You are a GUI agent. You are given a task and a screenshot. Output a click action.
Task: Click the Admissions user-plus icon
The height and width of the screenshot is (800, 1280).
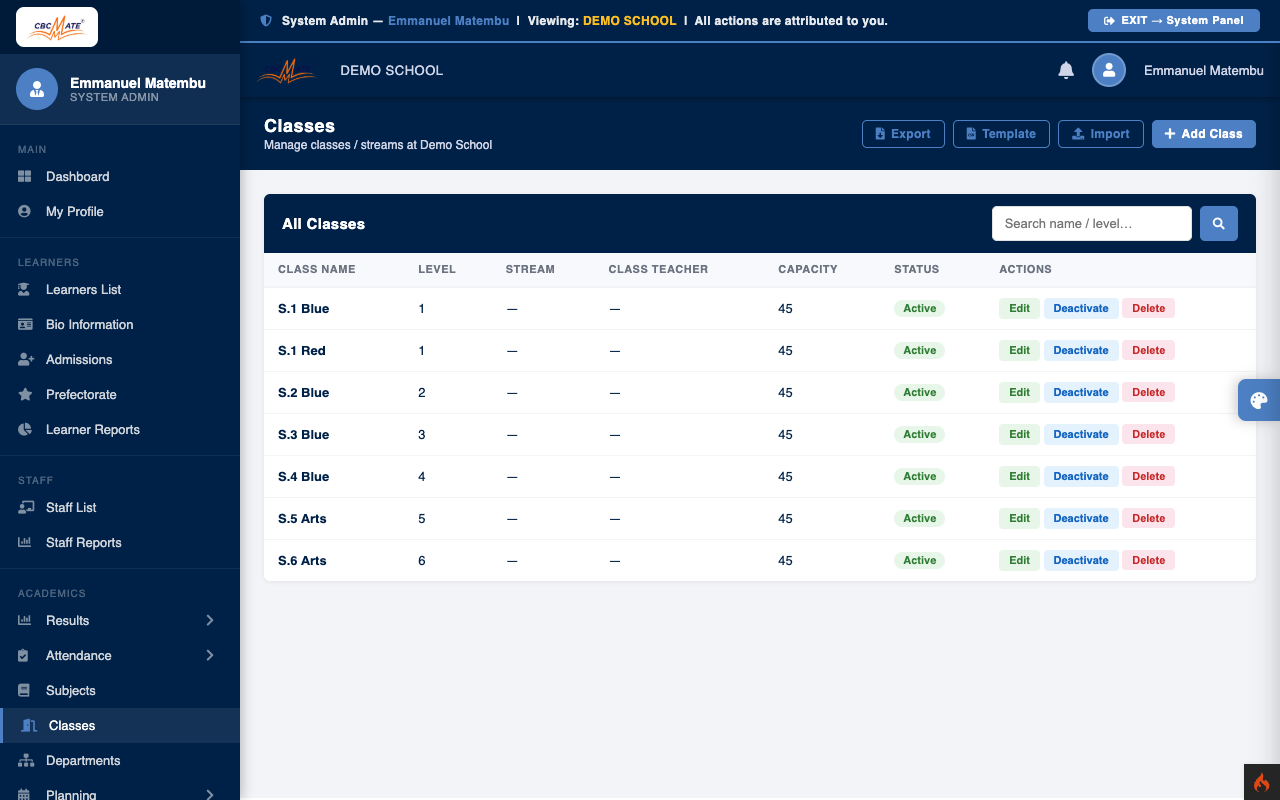[x=26, y=360]
